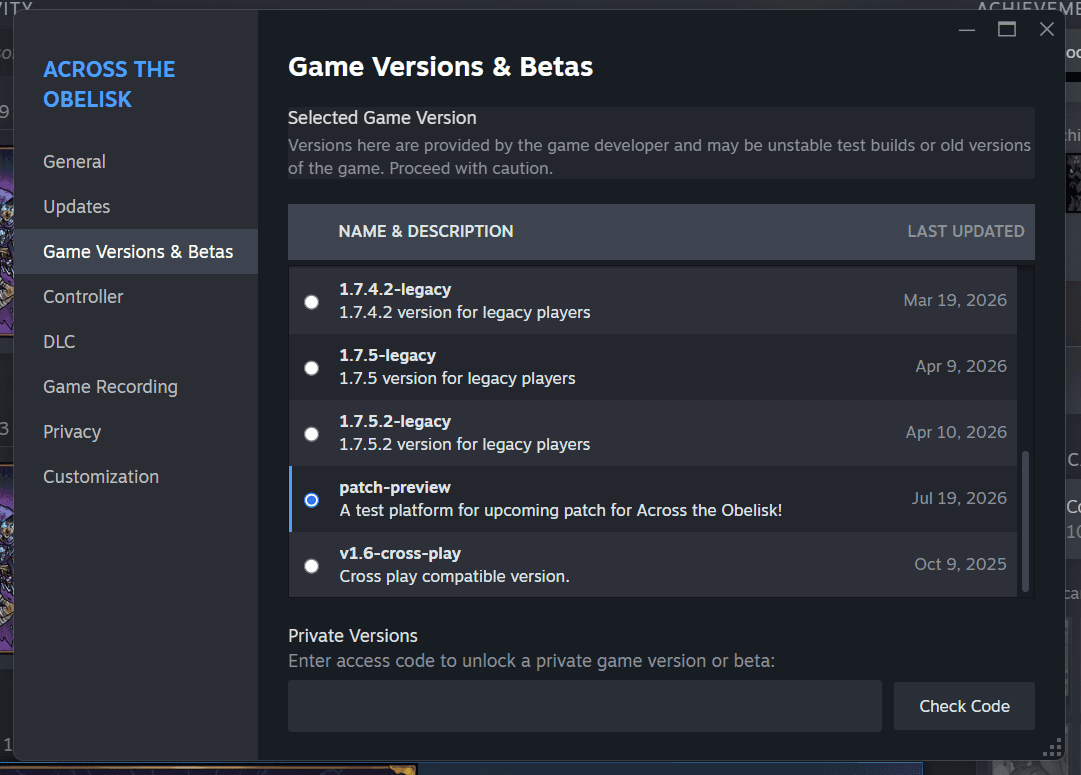1081x775 pixels.
Task: Click '1.7.5 version for legacy players' text
Action: tap(457, 379)
